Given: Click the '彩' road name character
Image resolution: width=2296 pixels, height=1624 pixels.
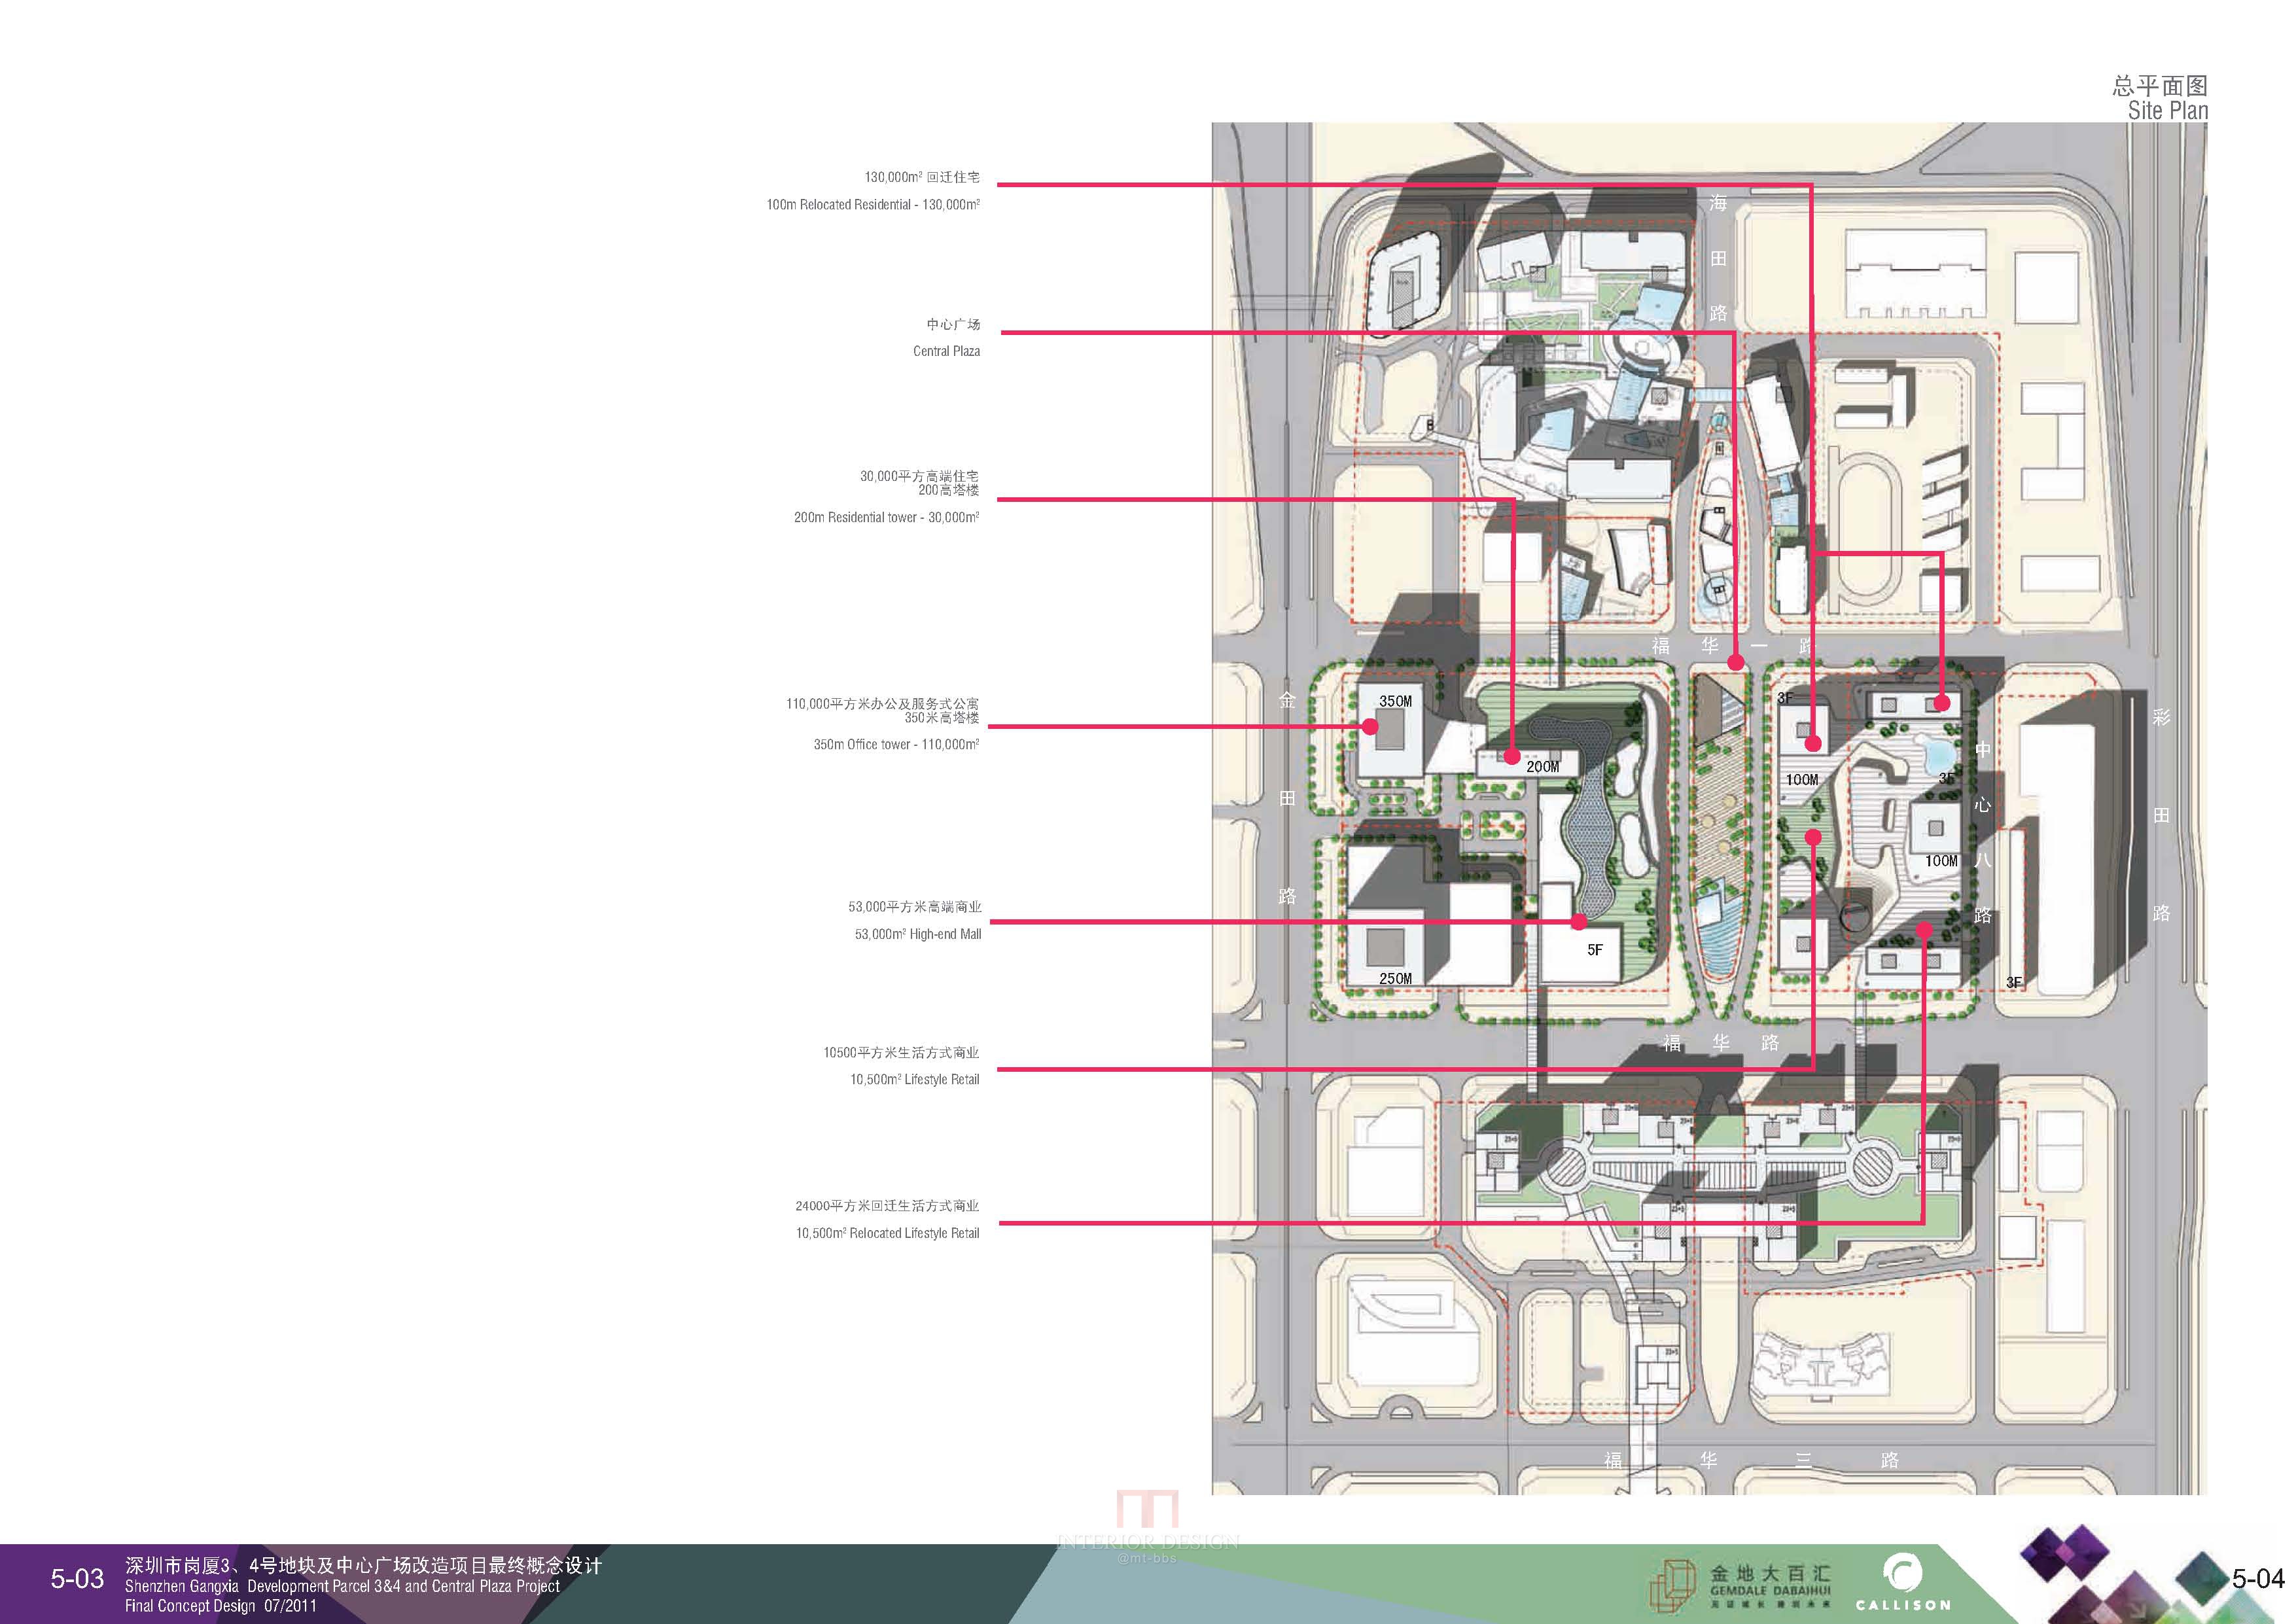Looking at the screenshot, I should (x=2162, y=717).
